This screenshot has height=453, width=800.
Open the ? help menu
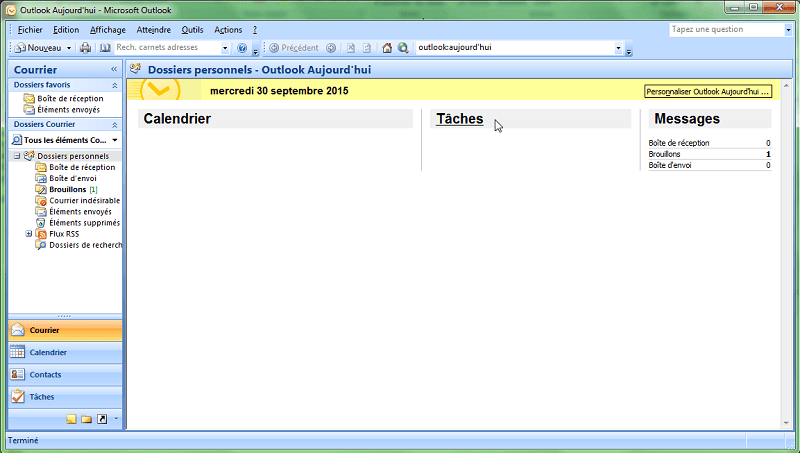click(255, 30)
